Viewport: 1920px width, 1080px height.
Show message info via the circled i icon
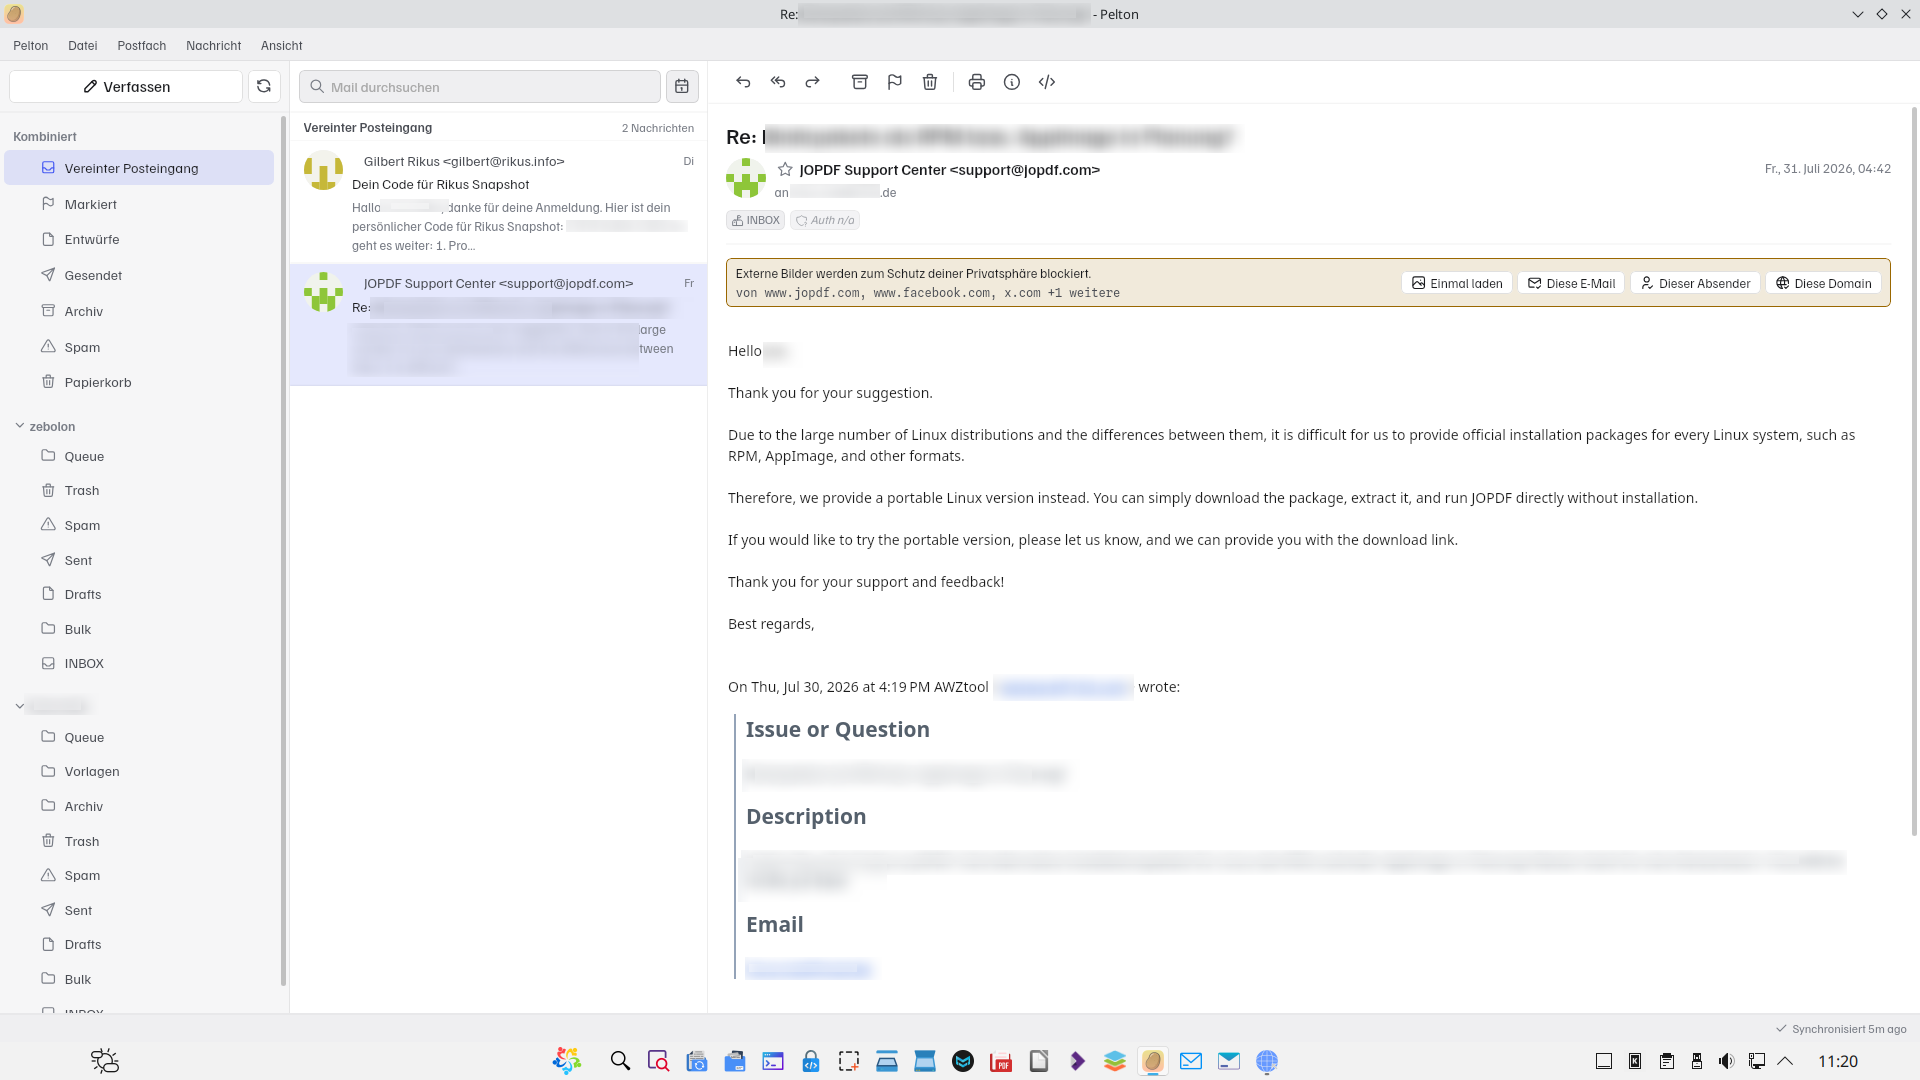click(1012, 82)
